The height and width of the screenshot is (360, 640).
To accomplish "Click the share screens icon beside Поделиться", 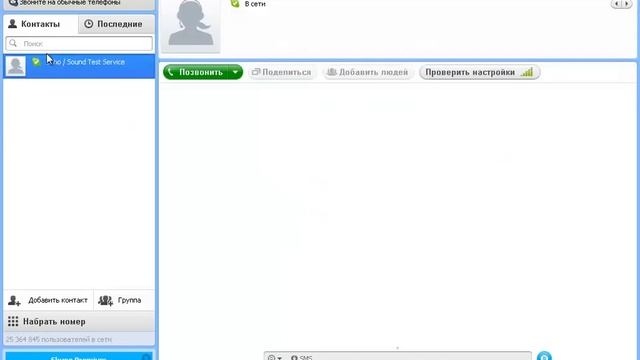I will pyautogui.click(x=256, y=72).
